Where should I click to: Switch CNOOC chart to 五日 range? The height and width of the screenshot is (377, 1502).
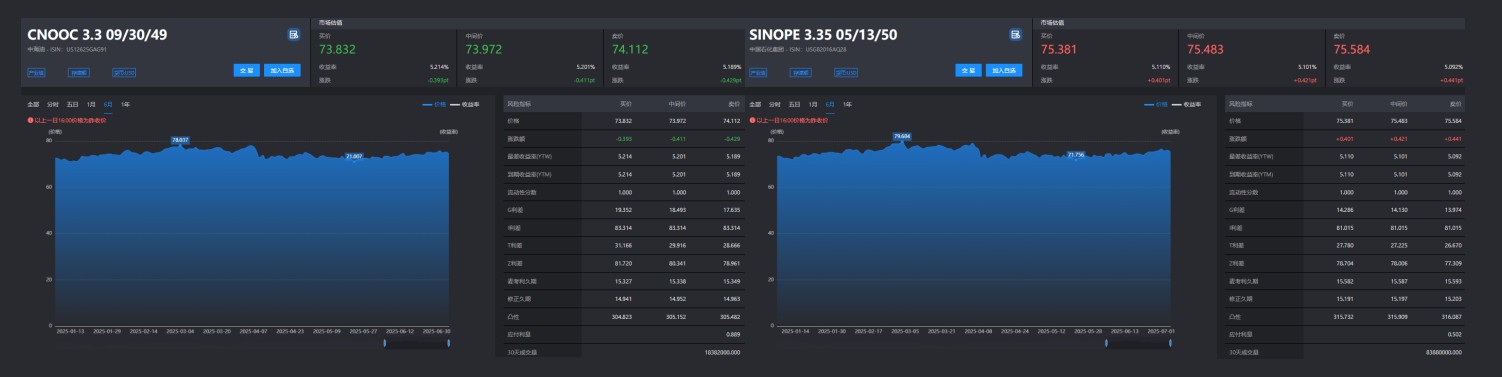tap(73, 104)
